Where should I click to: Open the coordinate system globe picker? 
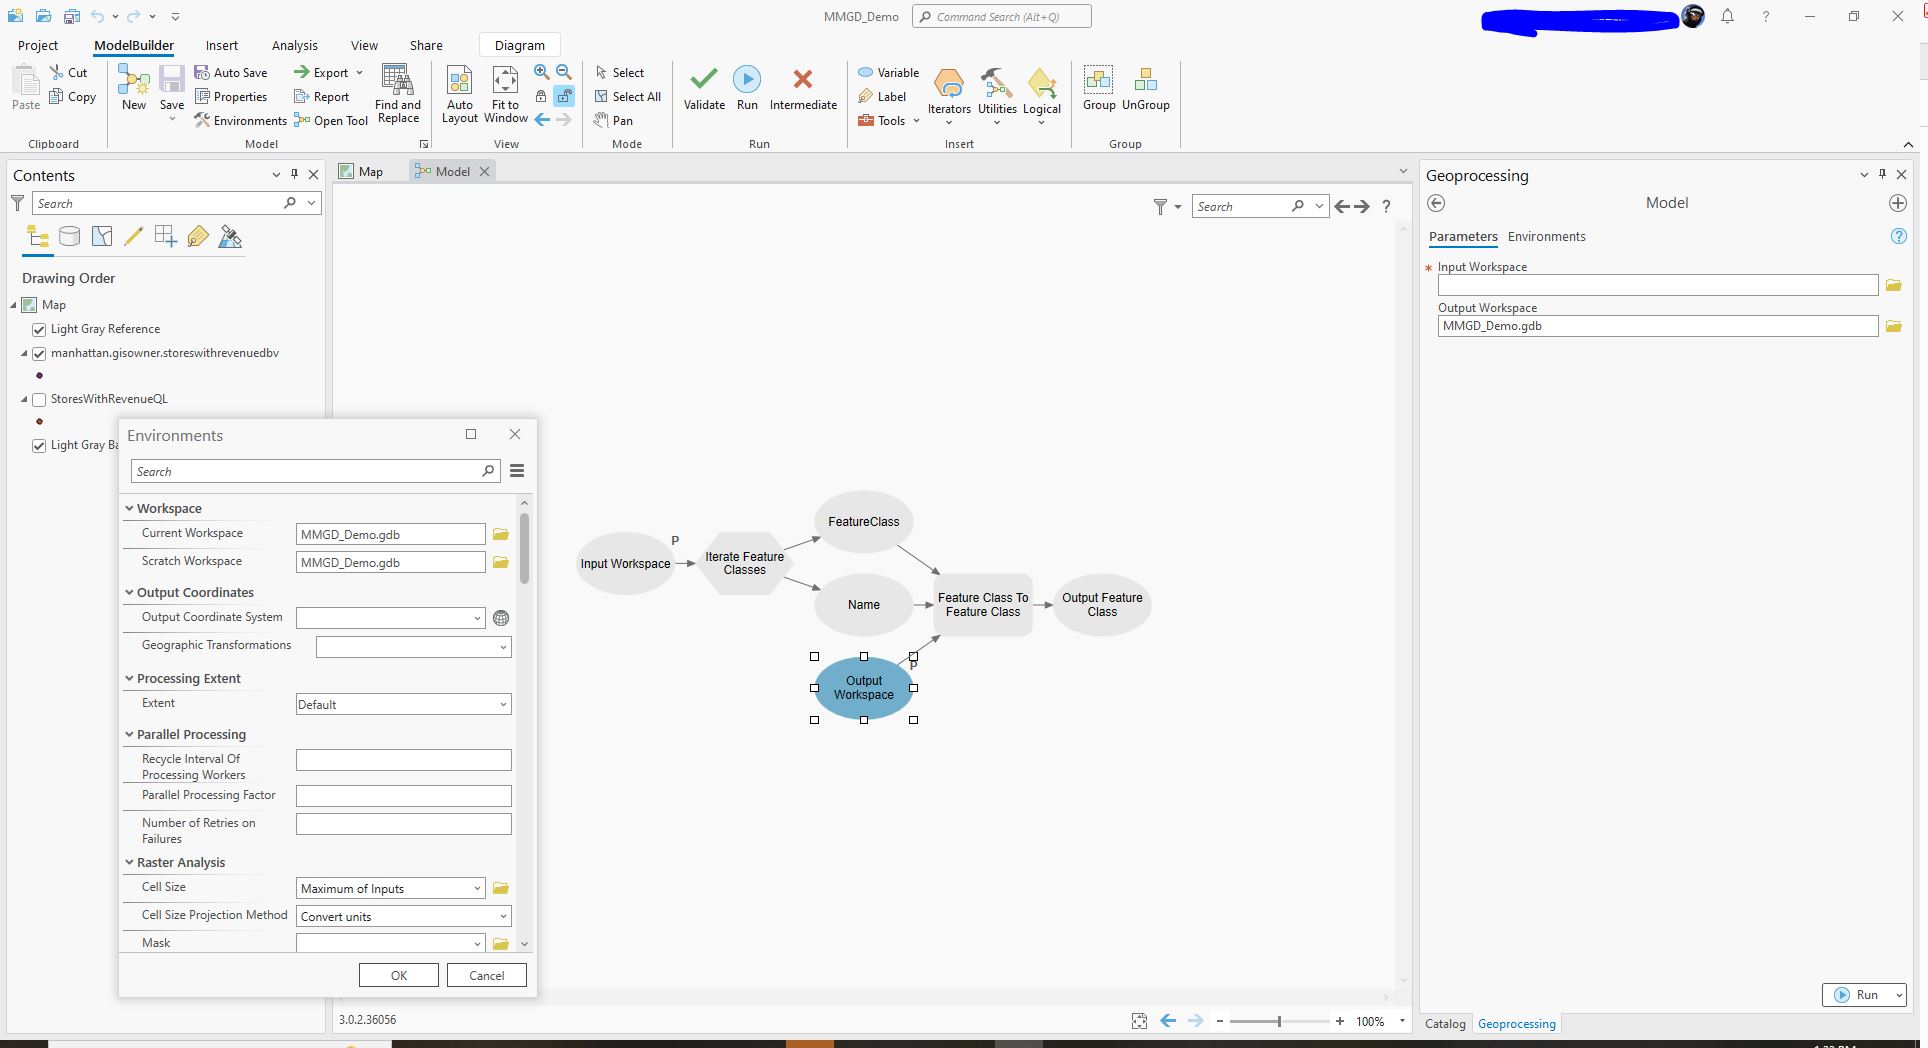501,618
